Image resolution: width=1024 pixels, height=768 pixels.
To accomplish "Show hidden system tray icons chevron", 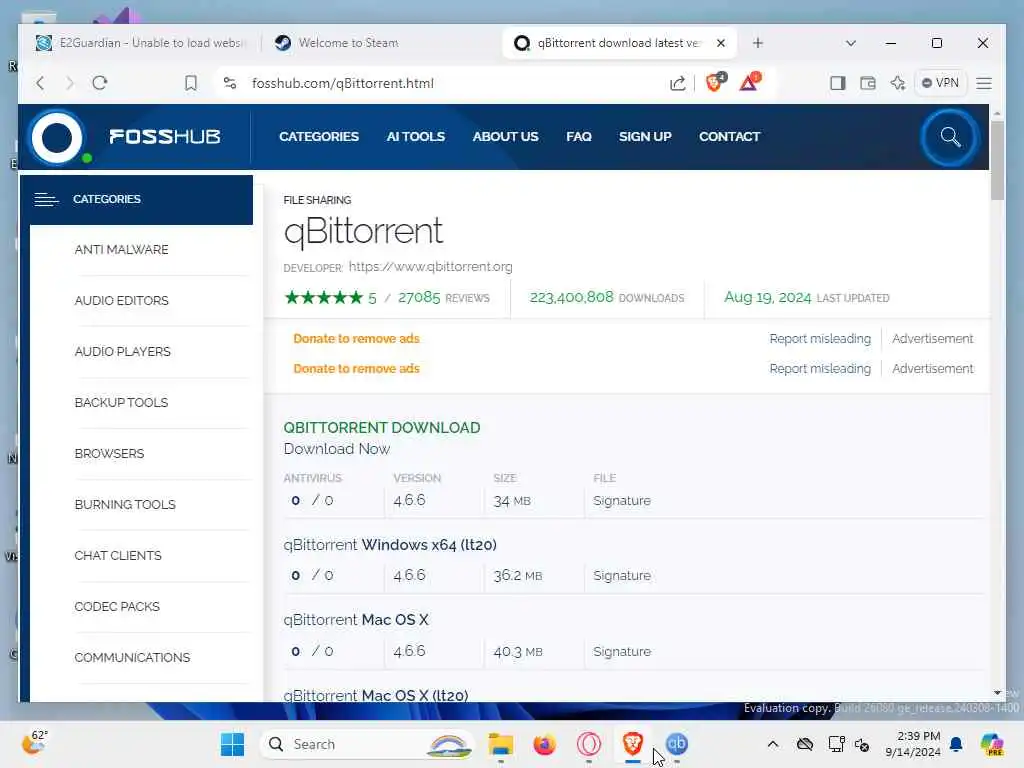I will (x=773, y=744).
